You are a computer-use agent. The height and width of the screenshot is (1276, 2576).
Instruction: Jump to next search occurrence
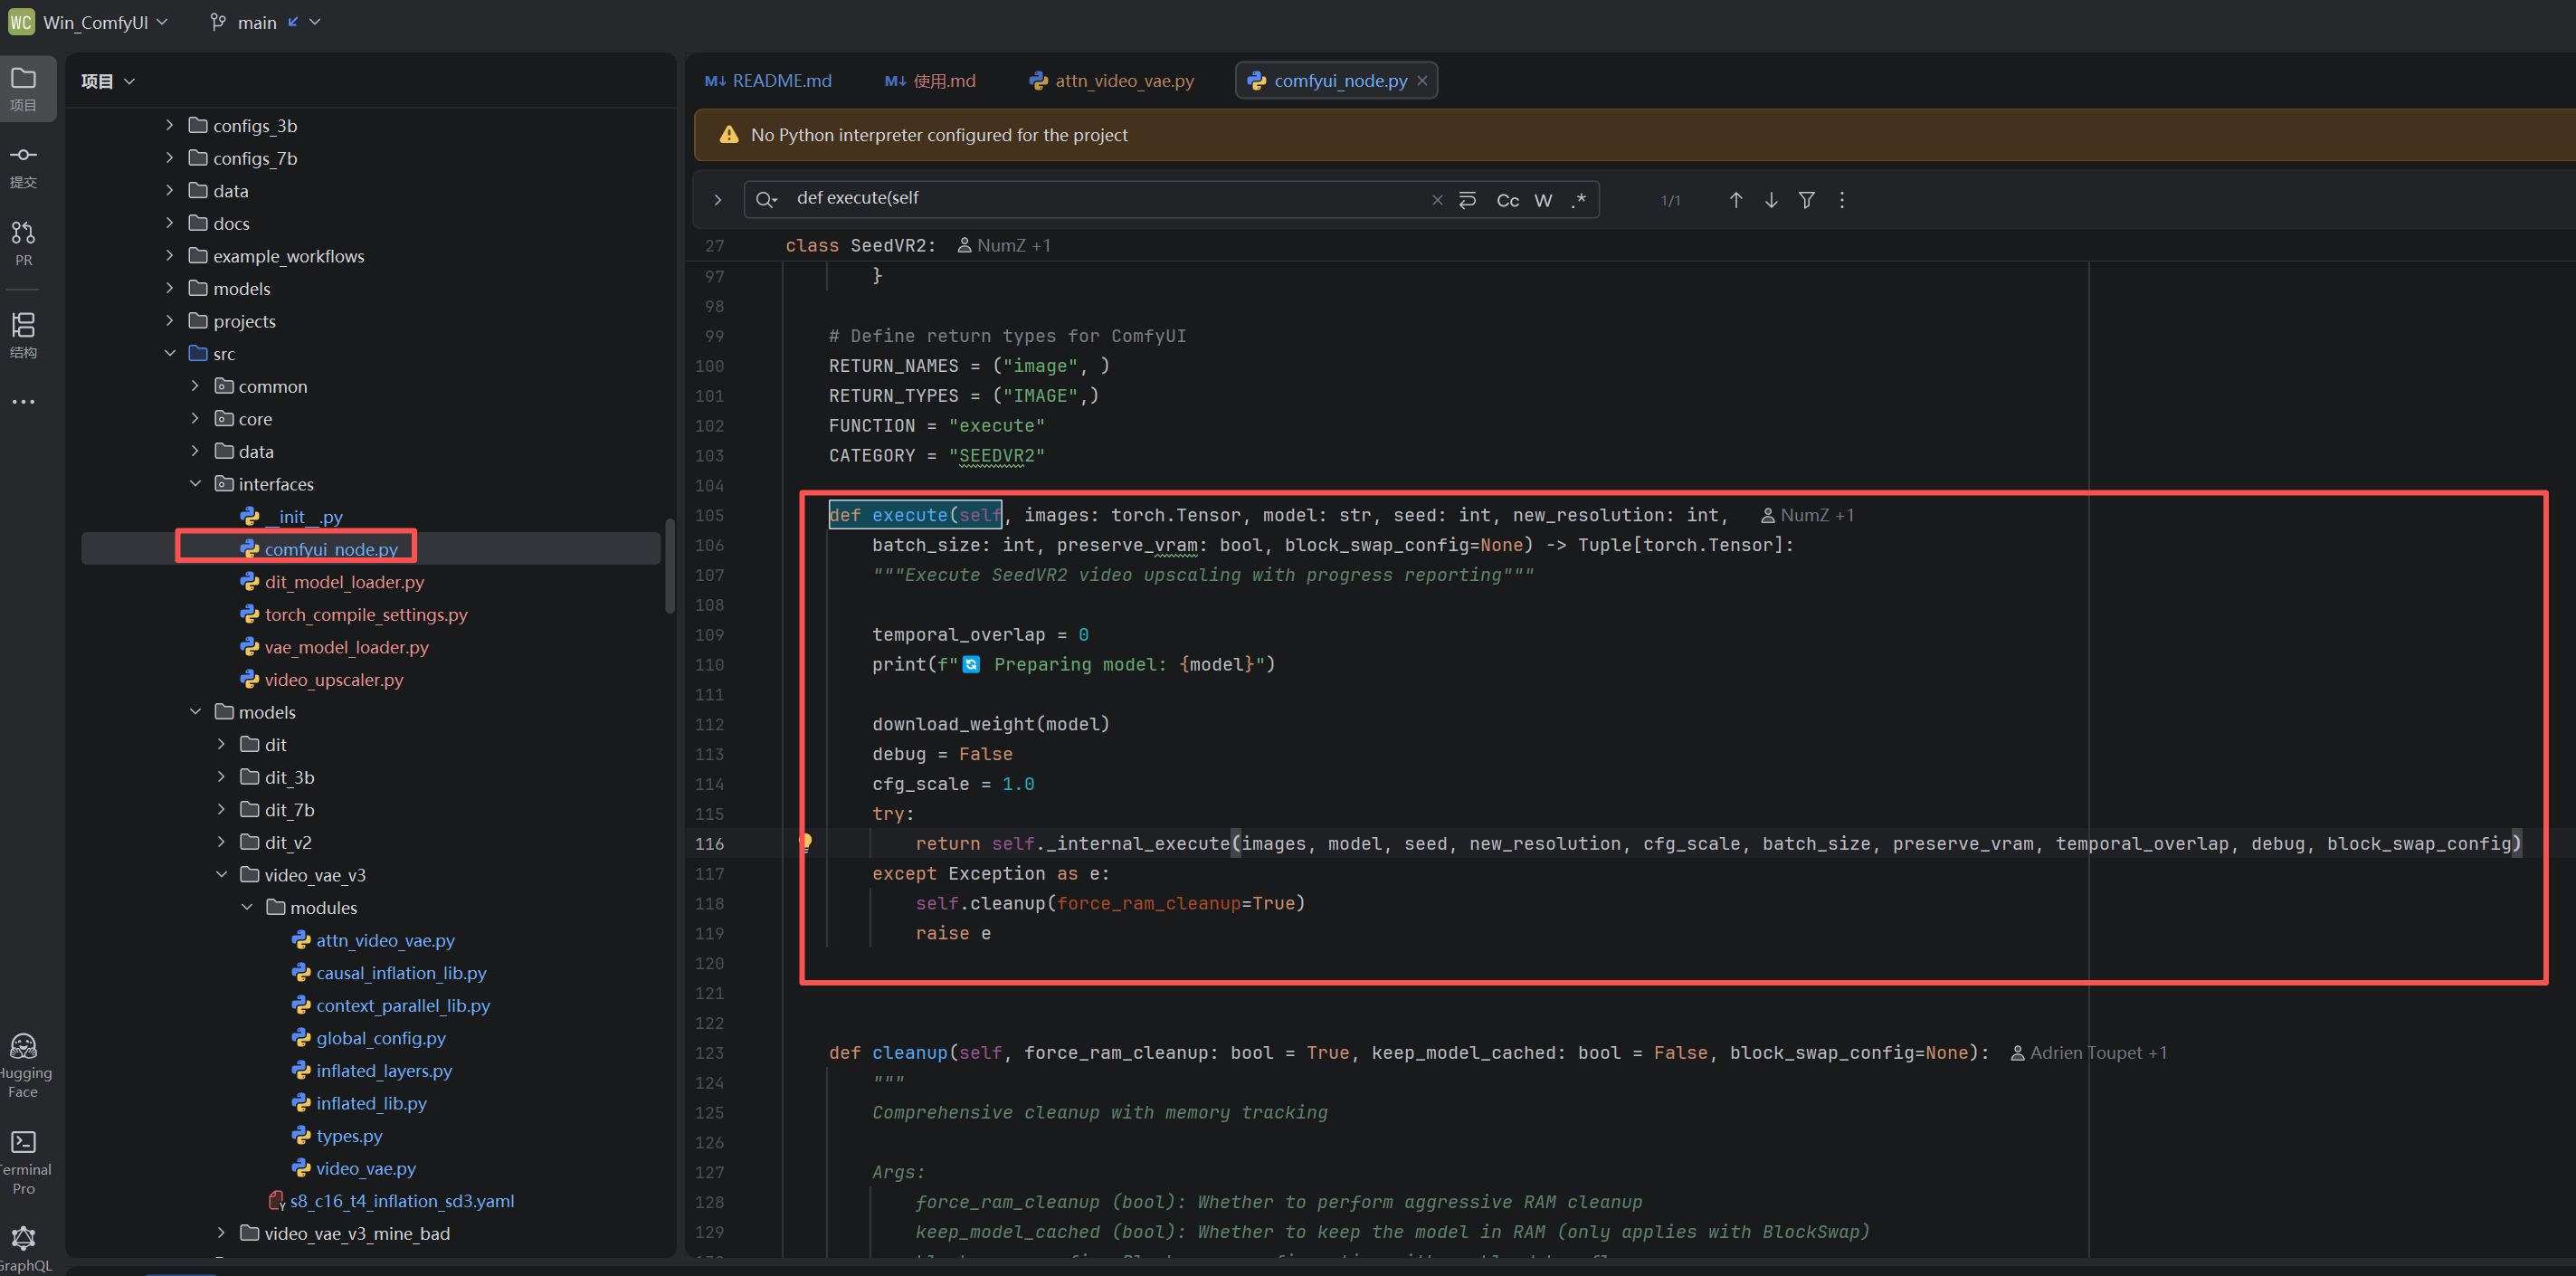(1771, 200)
